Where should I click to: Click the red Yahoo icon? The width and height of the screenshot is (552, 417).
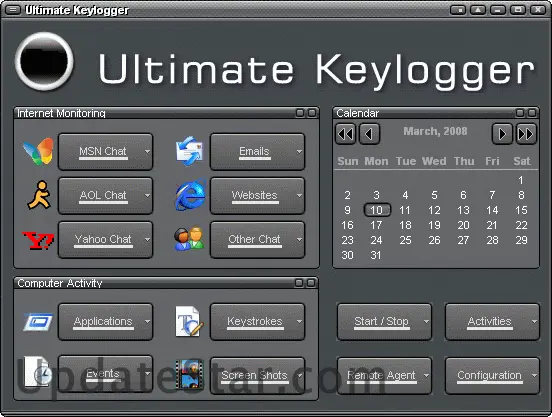point(38,240)
